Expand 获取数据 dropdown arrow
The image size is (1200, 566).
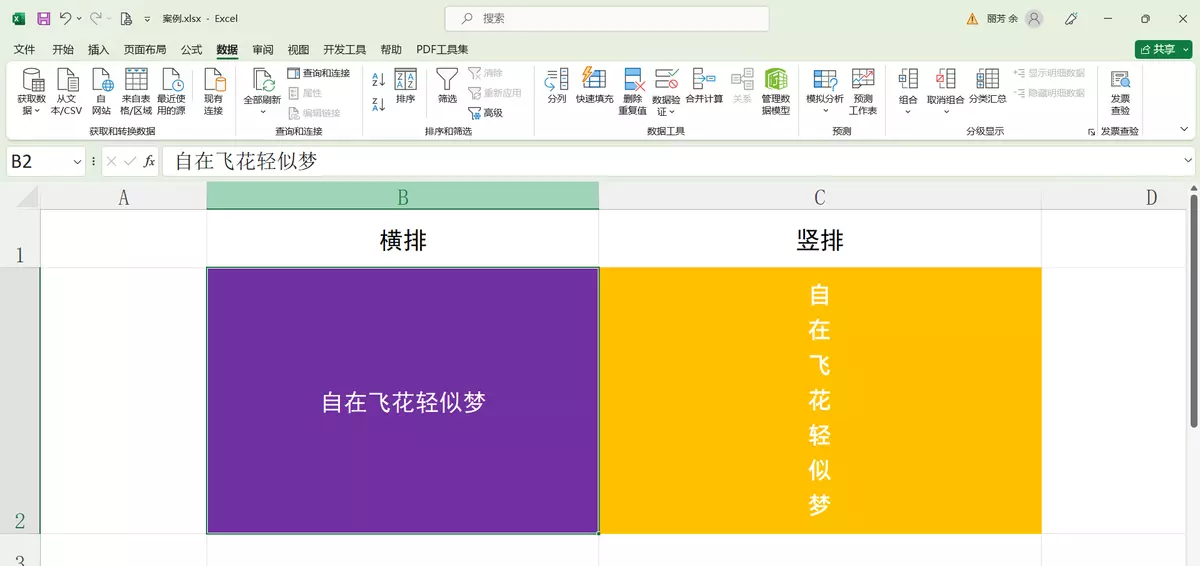(38, 111)
